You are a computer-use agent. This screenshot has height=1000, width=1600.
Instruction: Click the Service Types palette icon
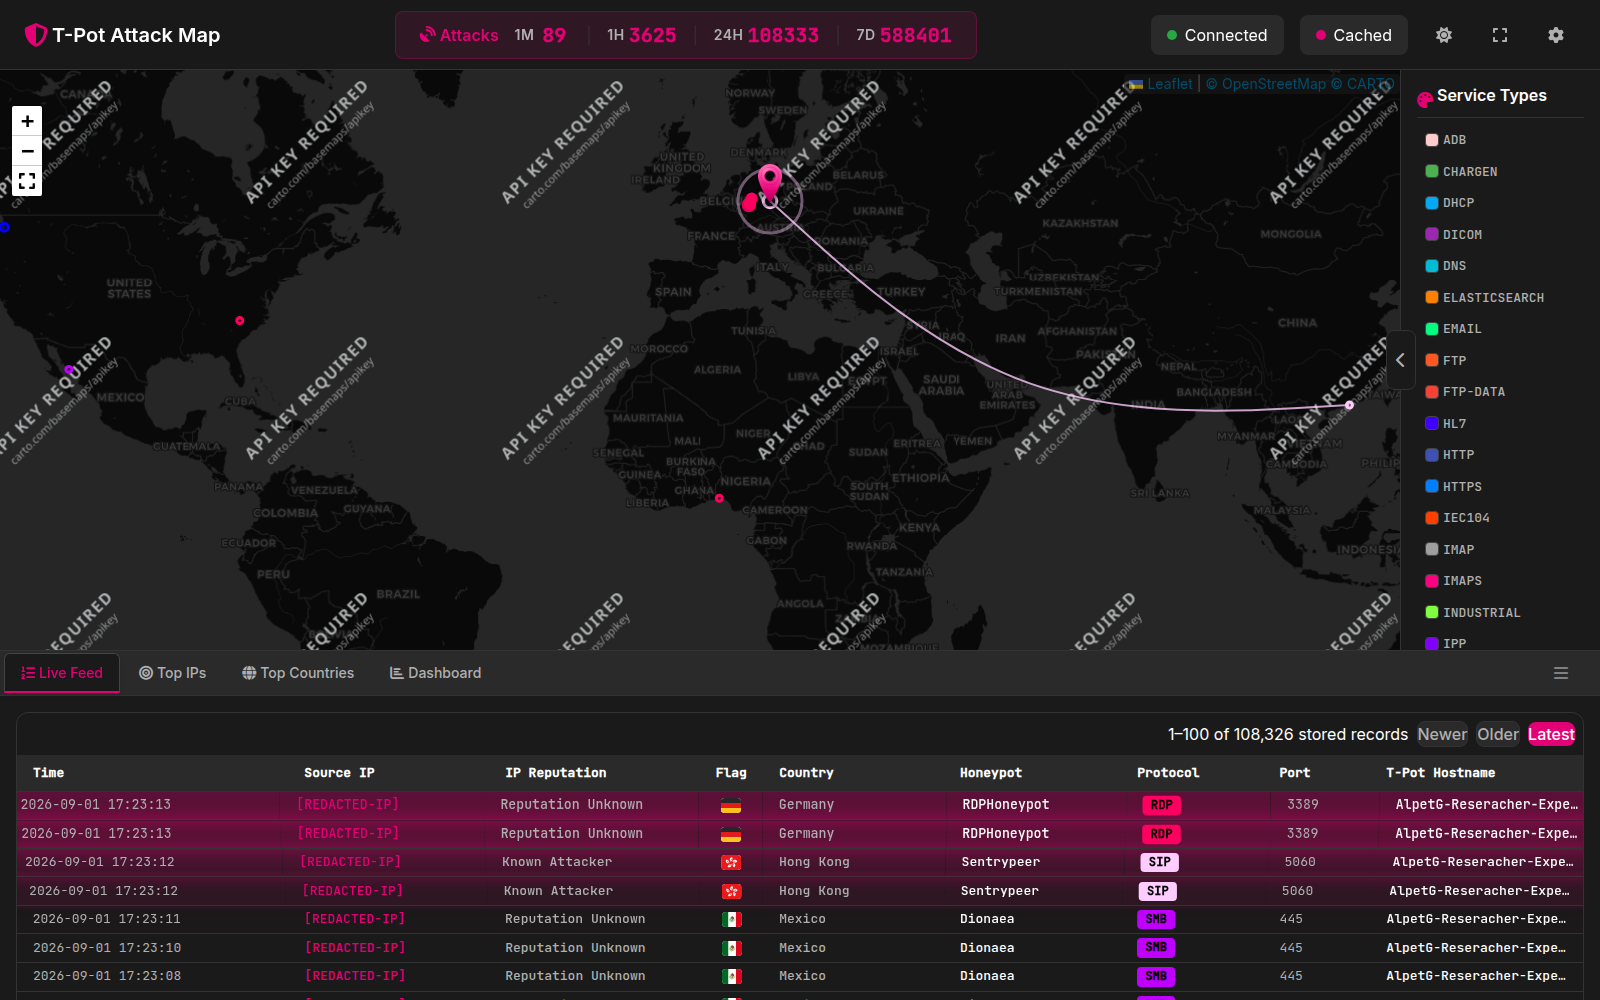pyautogui.click(x=1425, y=98)
